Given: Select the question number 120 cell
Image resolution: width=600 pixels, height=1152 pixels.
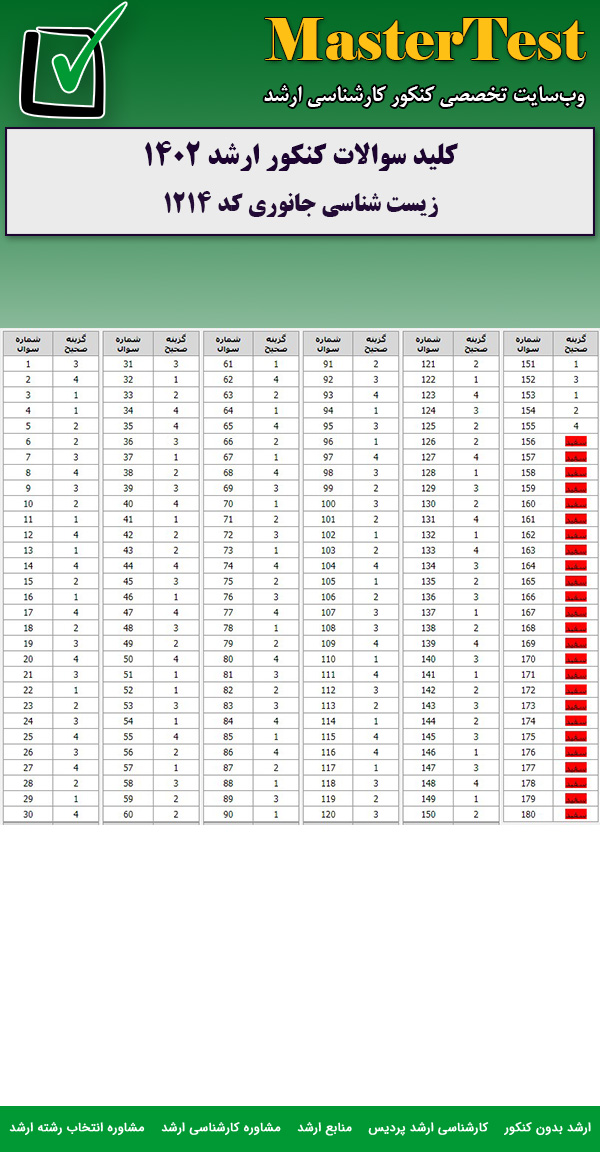Looking at the screenshot, I should point(328,815).
